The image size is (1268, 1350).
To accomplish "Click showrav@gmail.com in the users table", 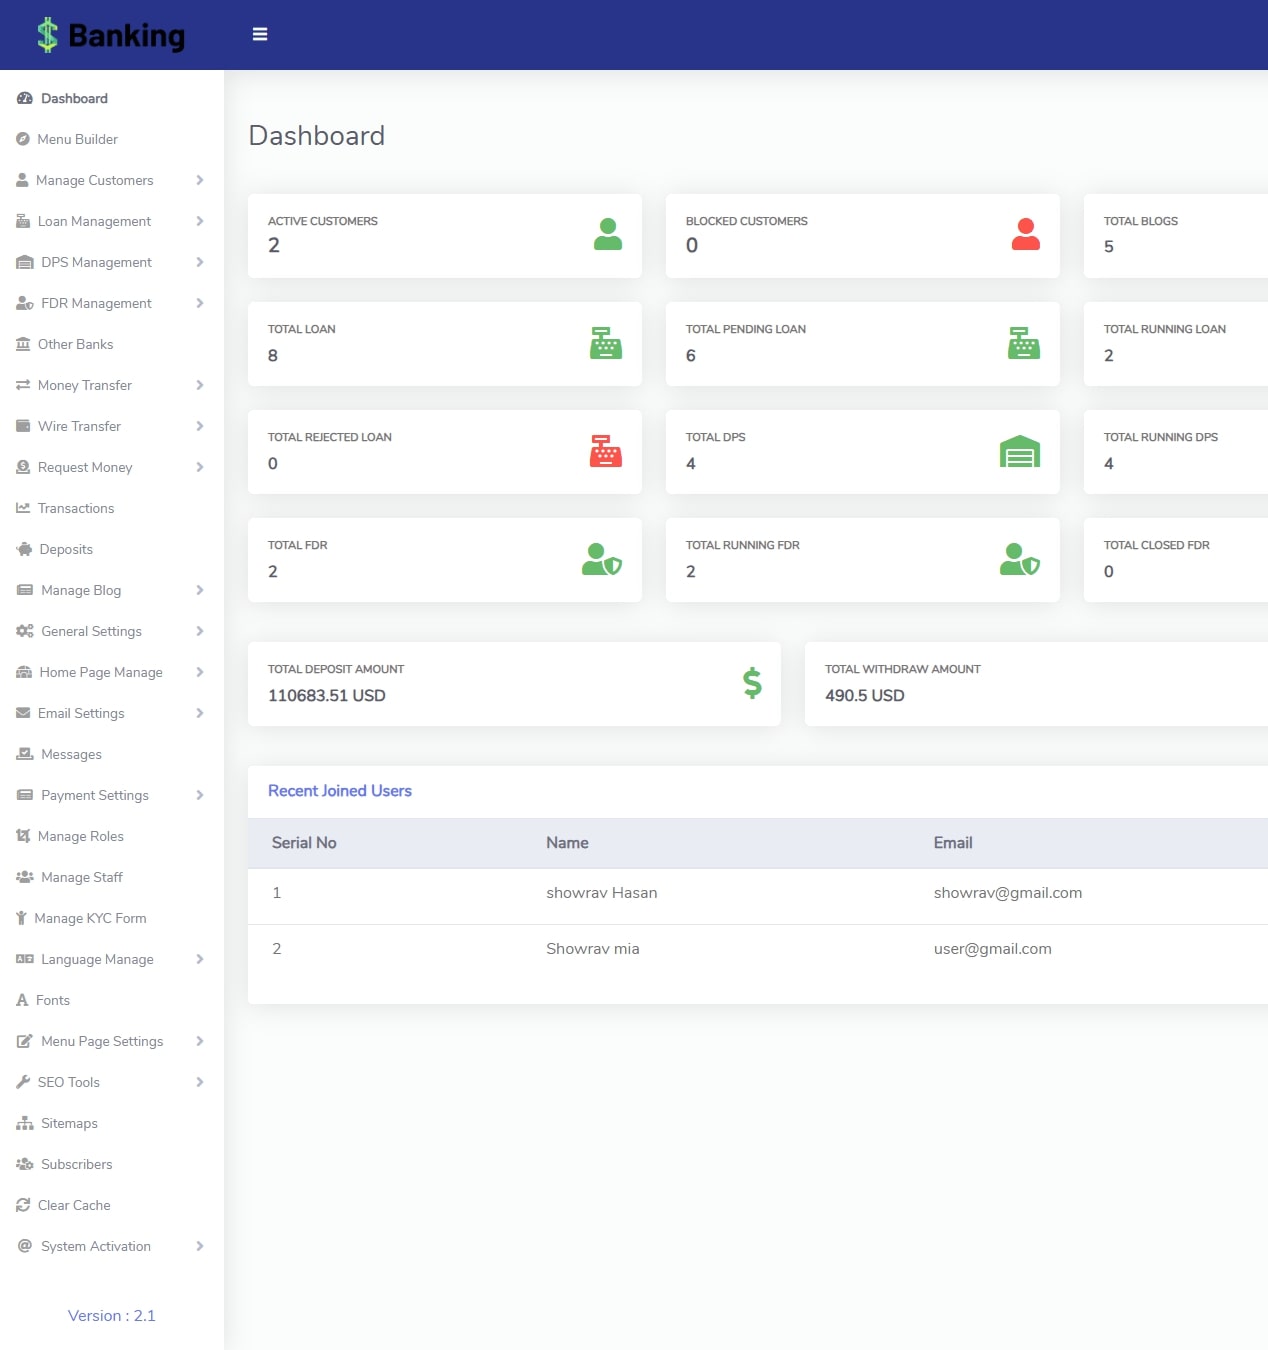I will point(1008,893).
